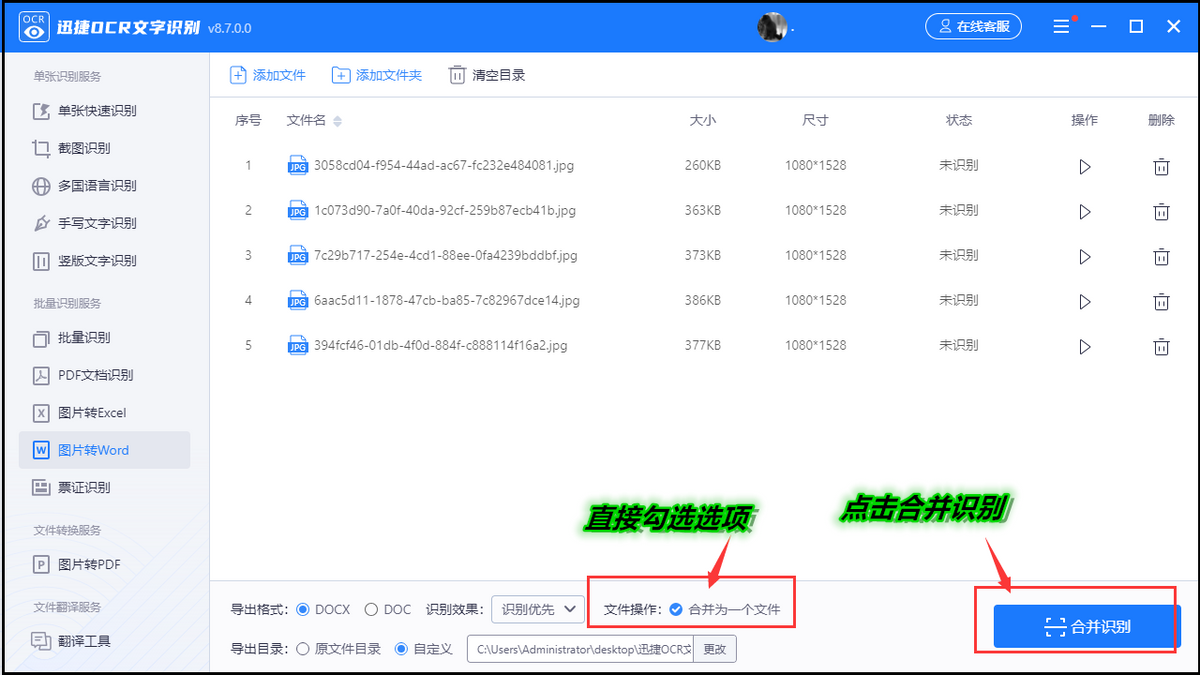
Task: Click JPG icon of 394fcf46 file
Action: (297, 345)
